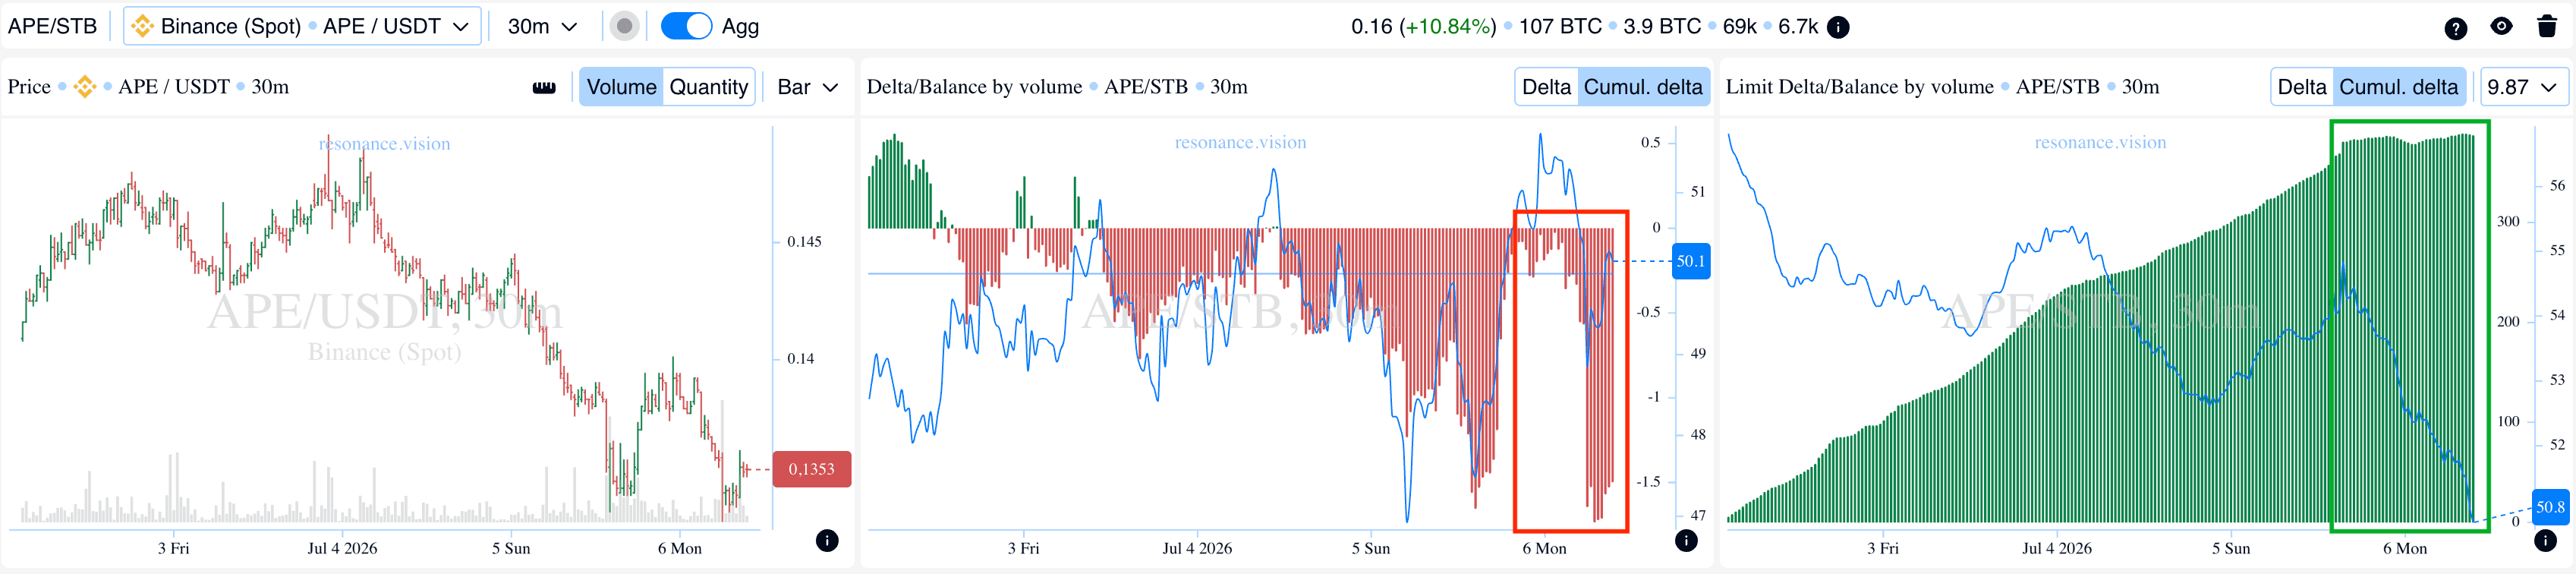Open info icon under Limit Delta chart
This screenshot has height=574, width=2576.
tap(2545, 541)
